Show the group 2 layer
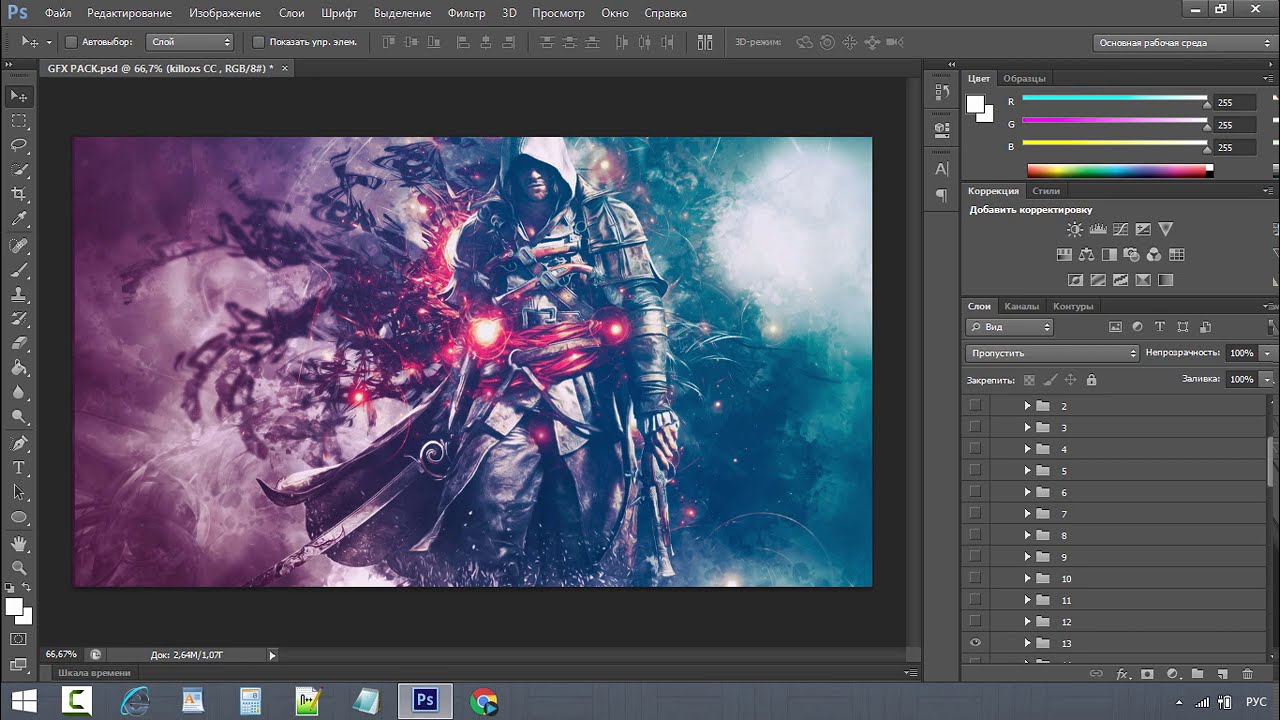The image size is (1280, 720). [x=975, y=406]
